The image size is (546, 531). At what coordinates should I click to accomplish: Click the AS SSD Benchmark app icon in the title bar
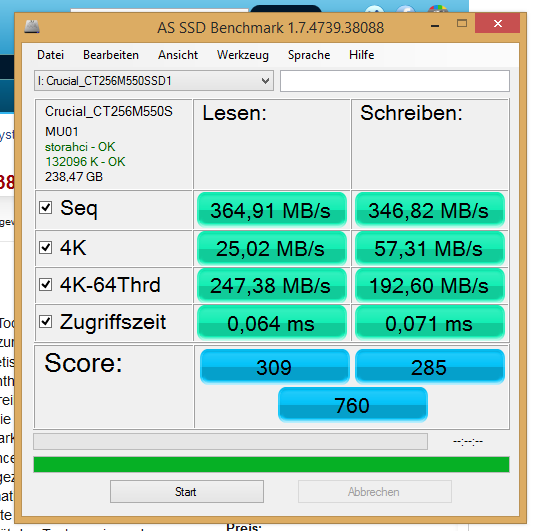point(32,27)
